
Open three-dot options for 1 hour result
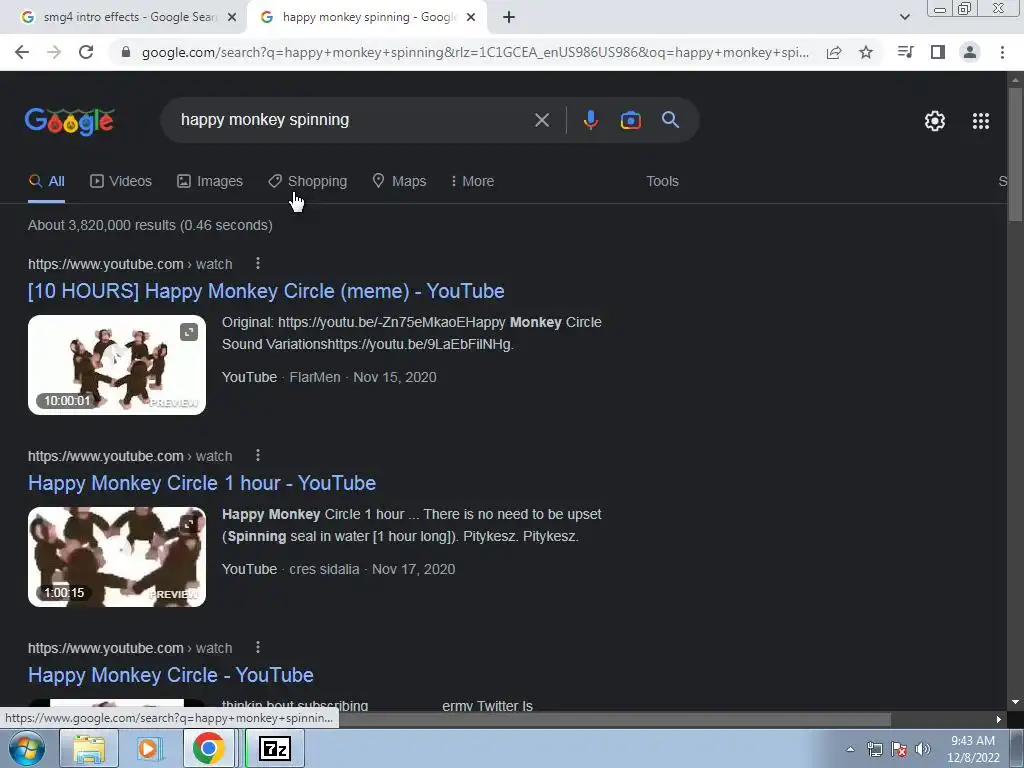point(258,455)
